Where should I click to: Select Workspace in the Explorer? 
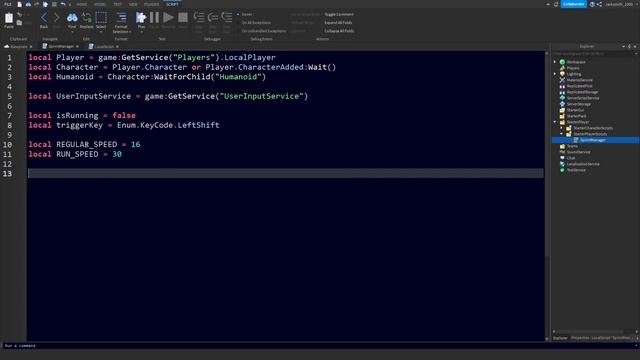tap(576, 62)
